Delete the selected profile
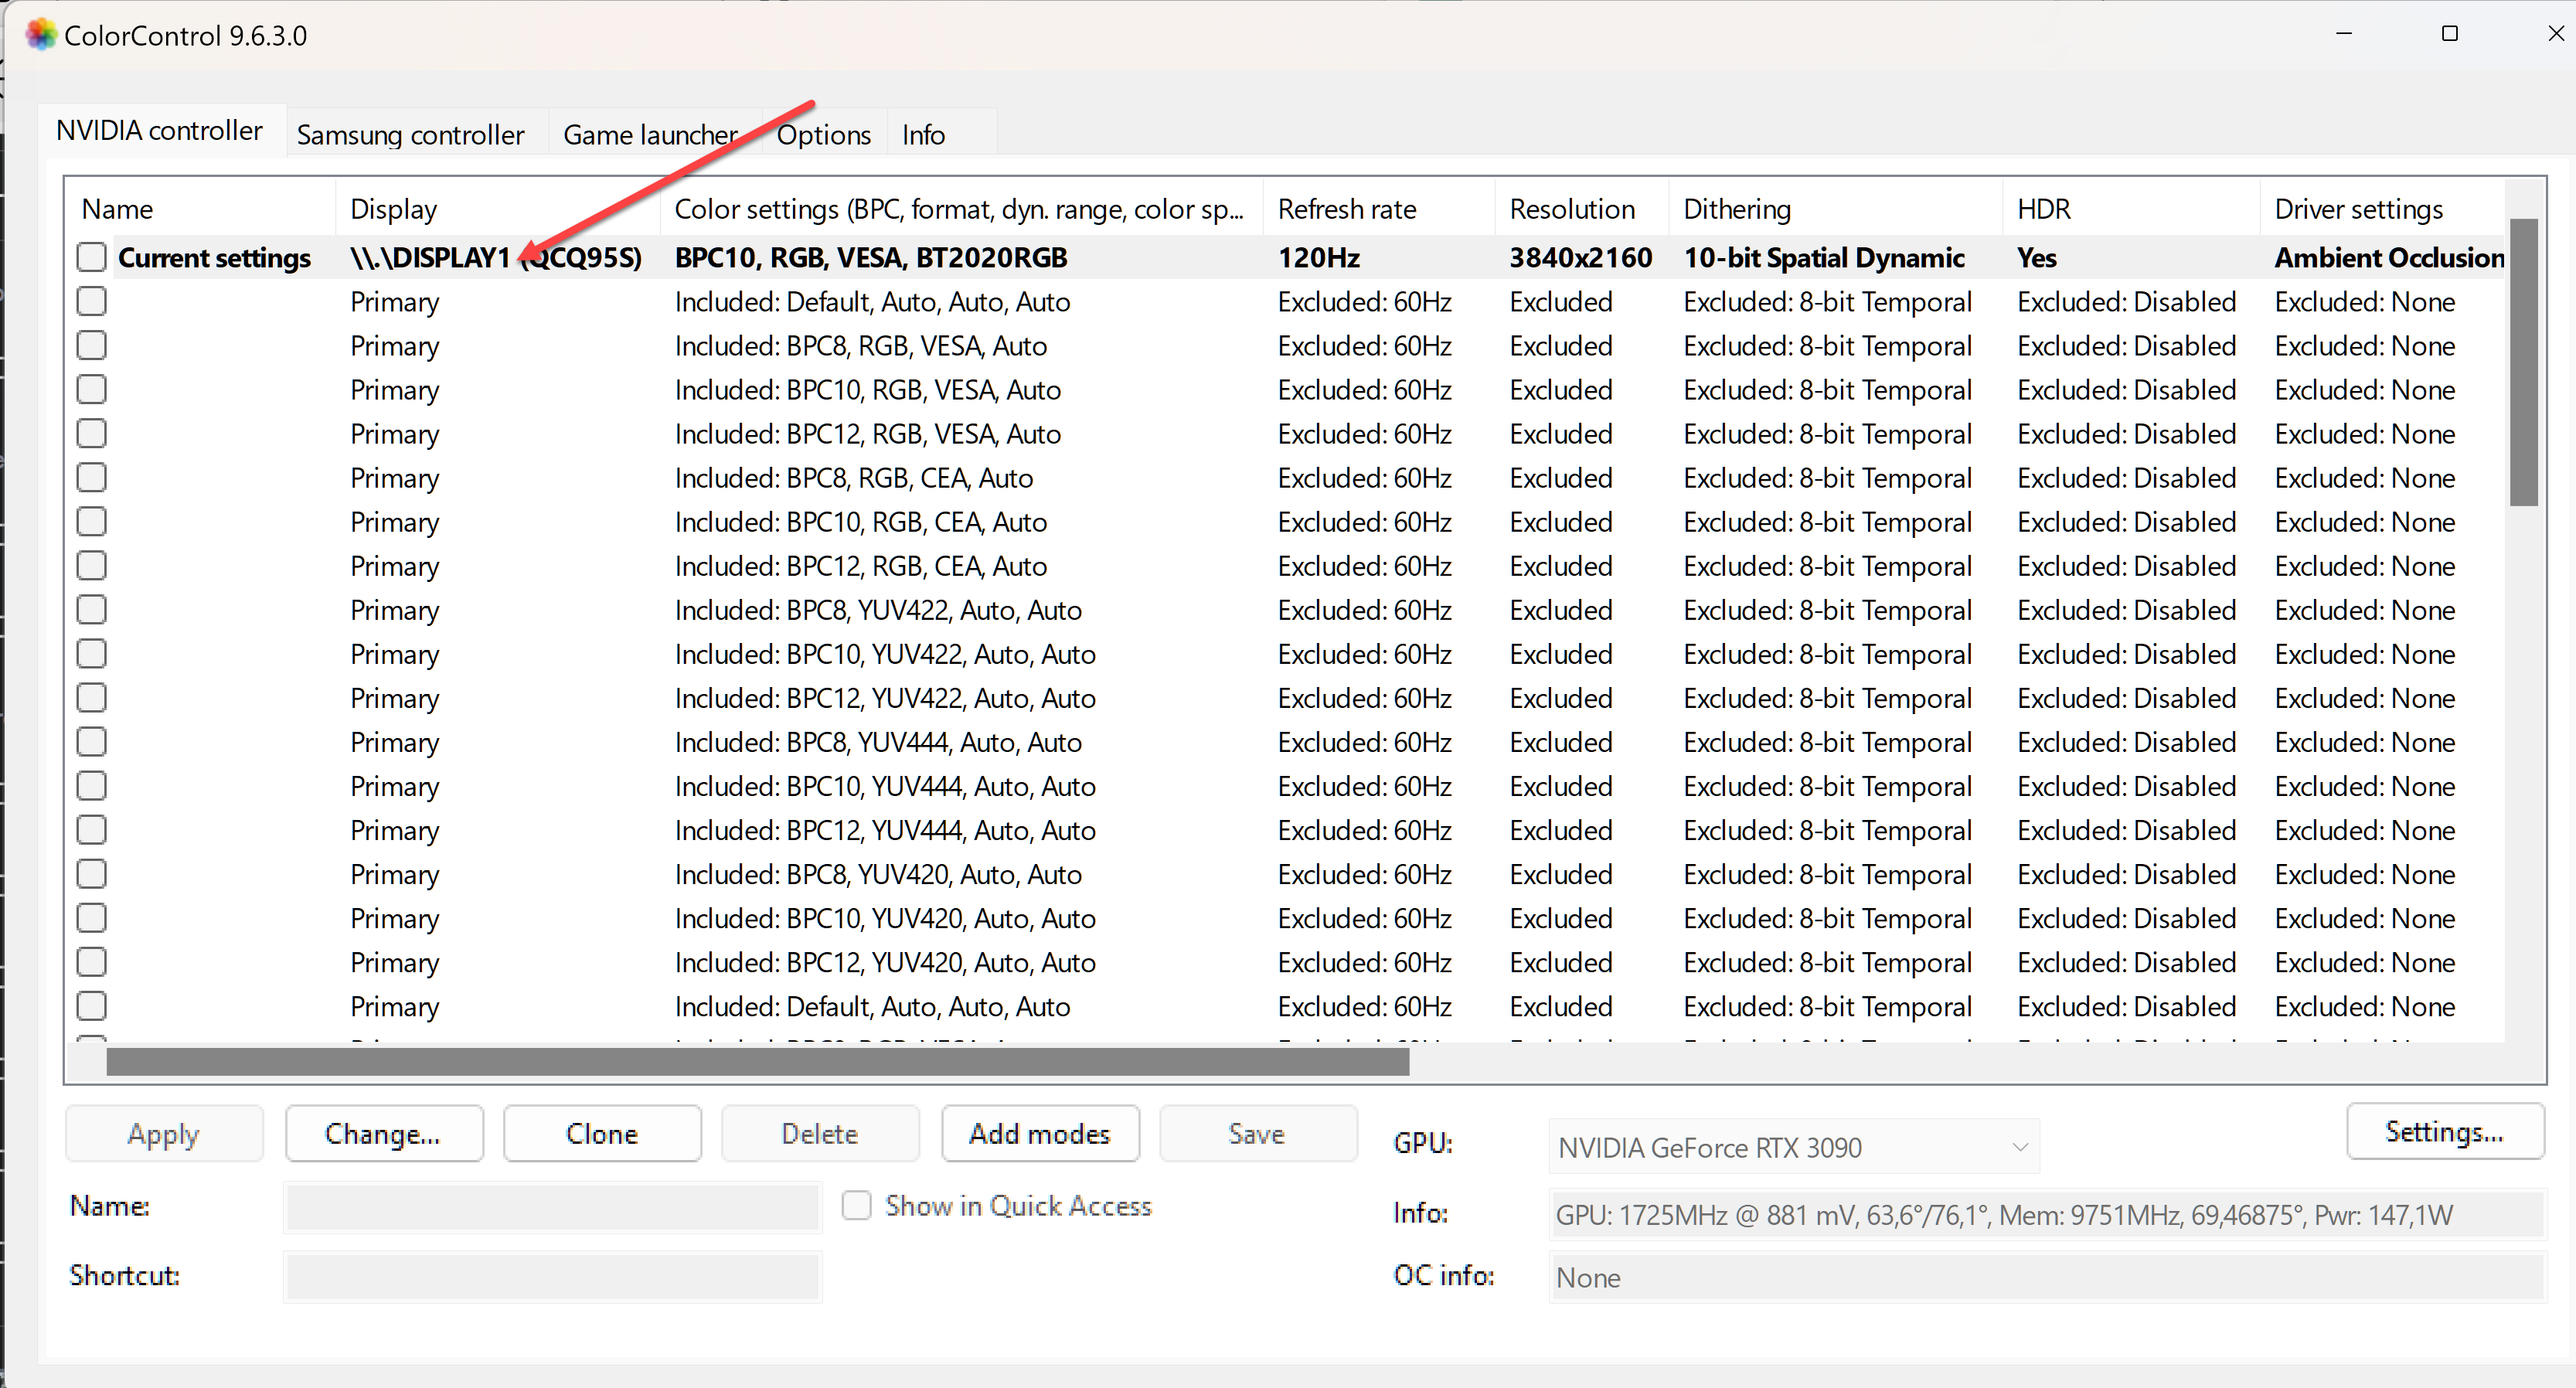2576x1388 pixels. (819, 1133)
